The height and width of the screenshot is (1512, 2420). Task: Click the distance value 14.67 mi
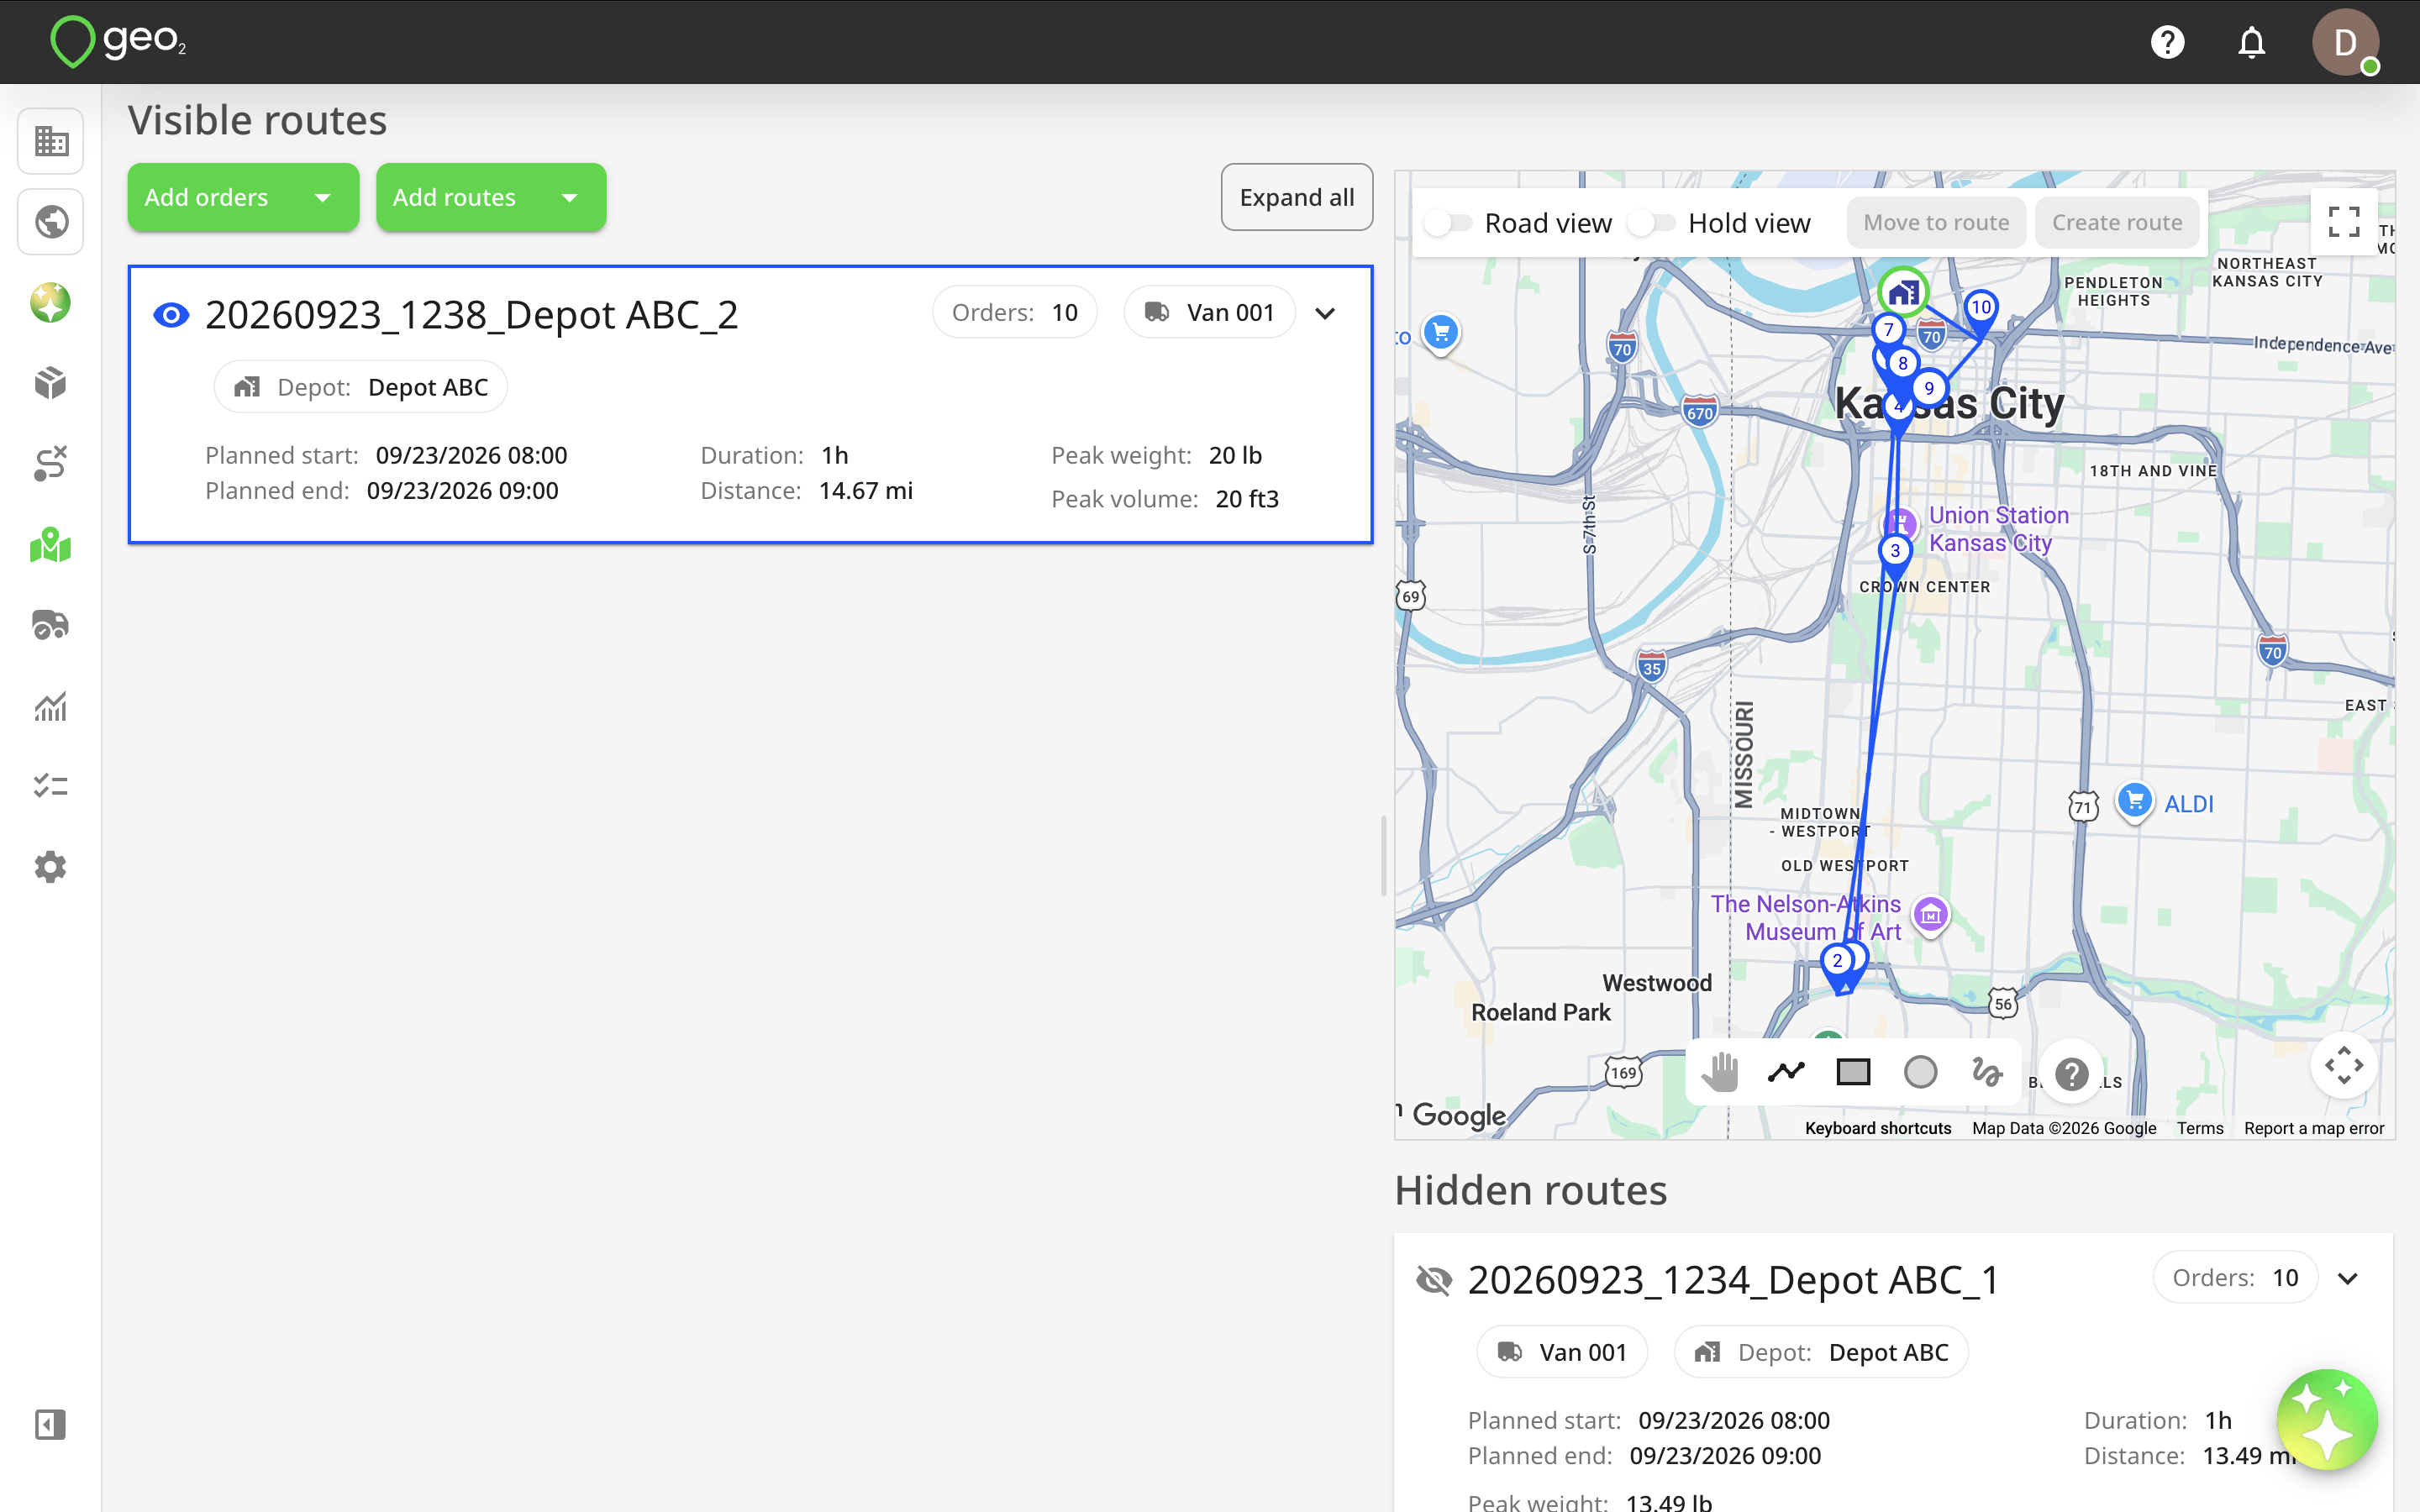click(x=865, y=491)
